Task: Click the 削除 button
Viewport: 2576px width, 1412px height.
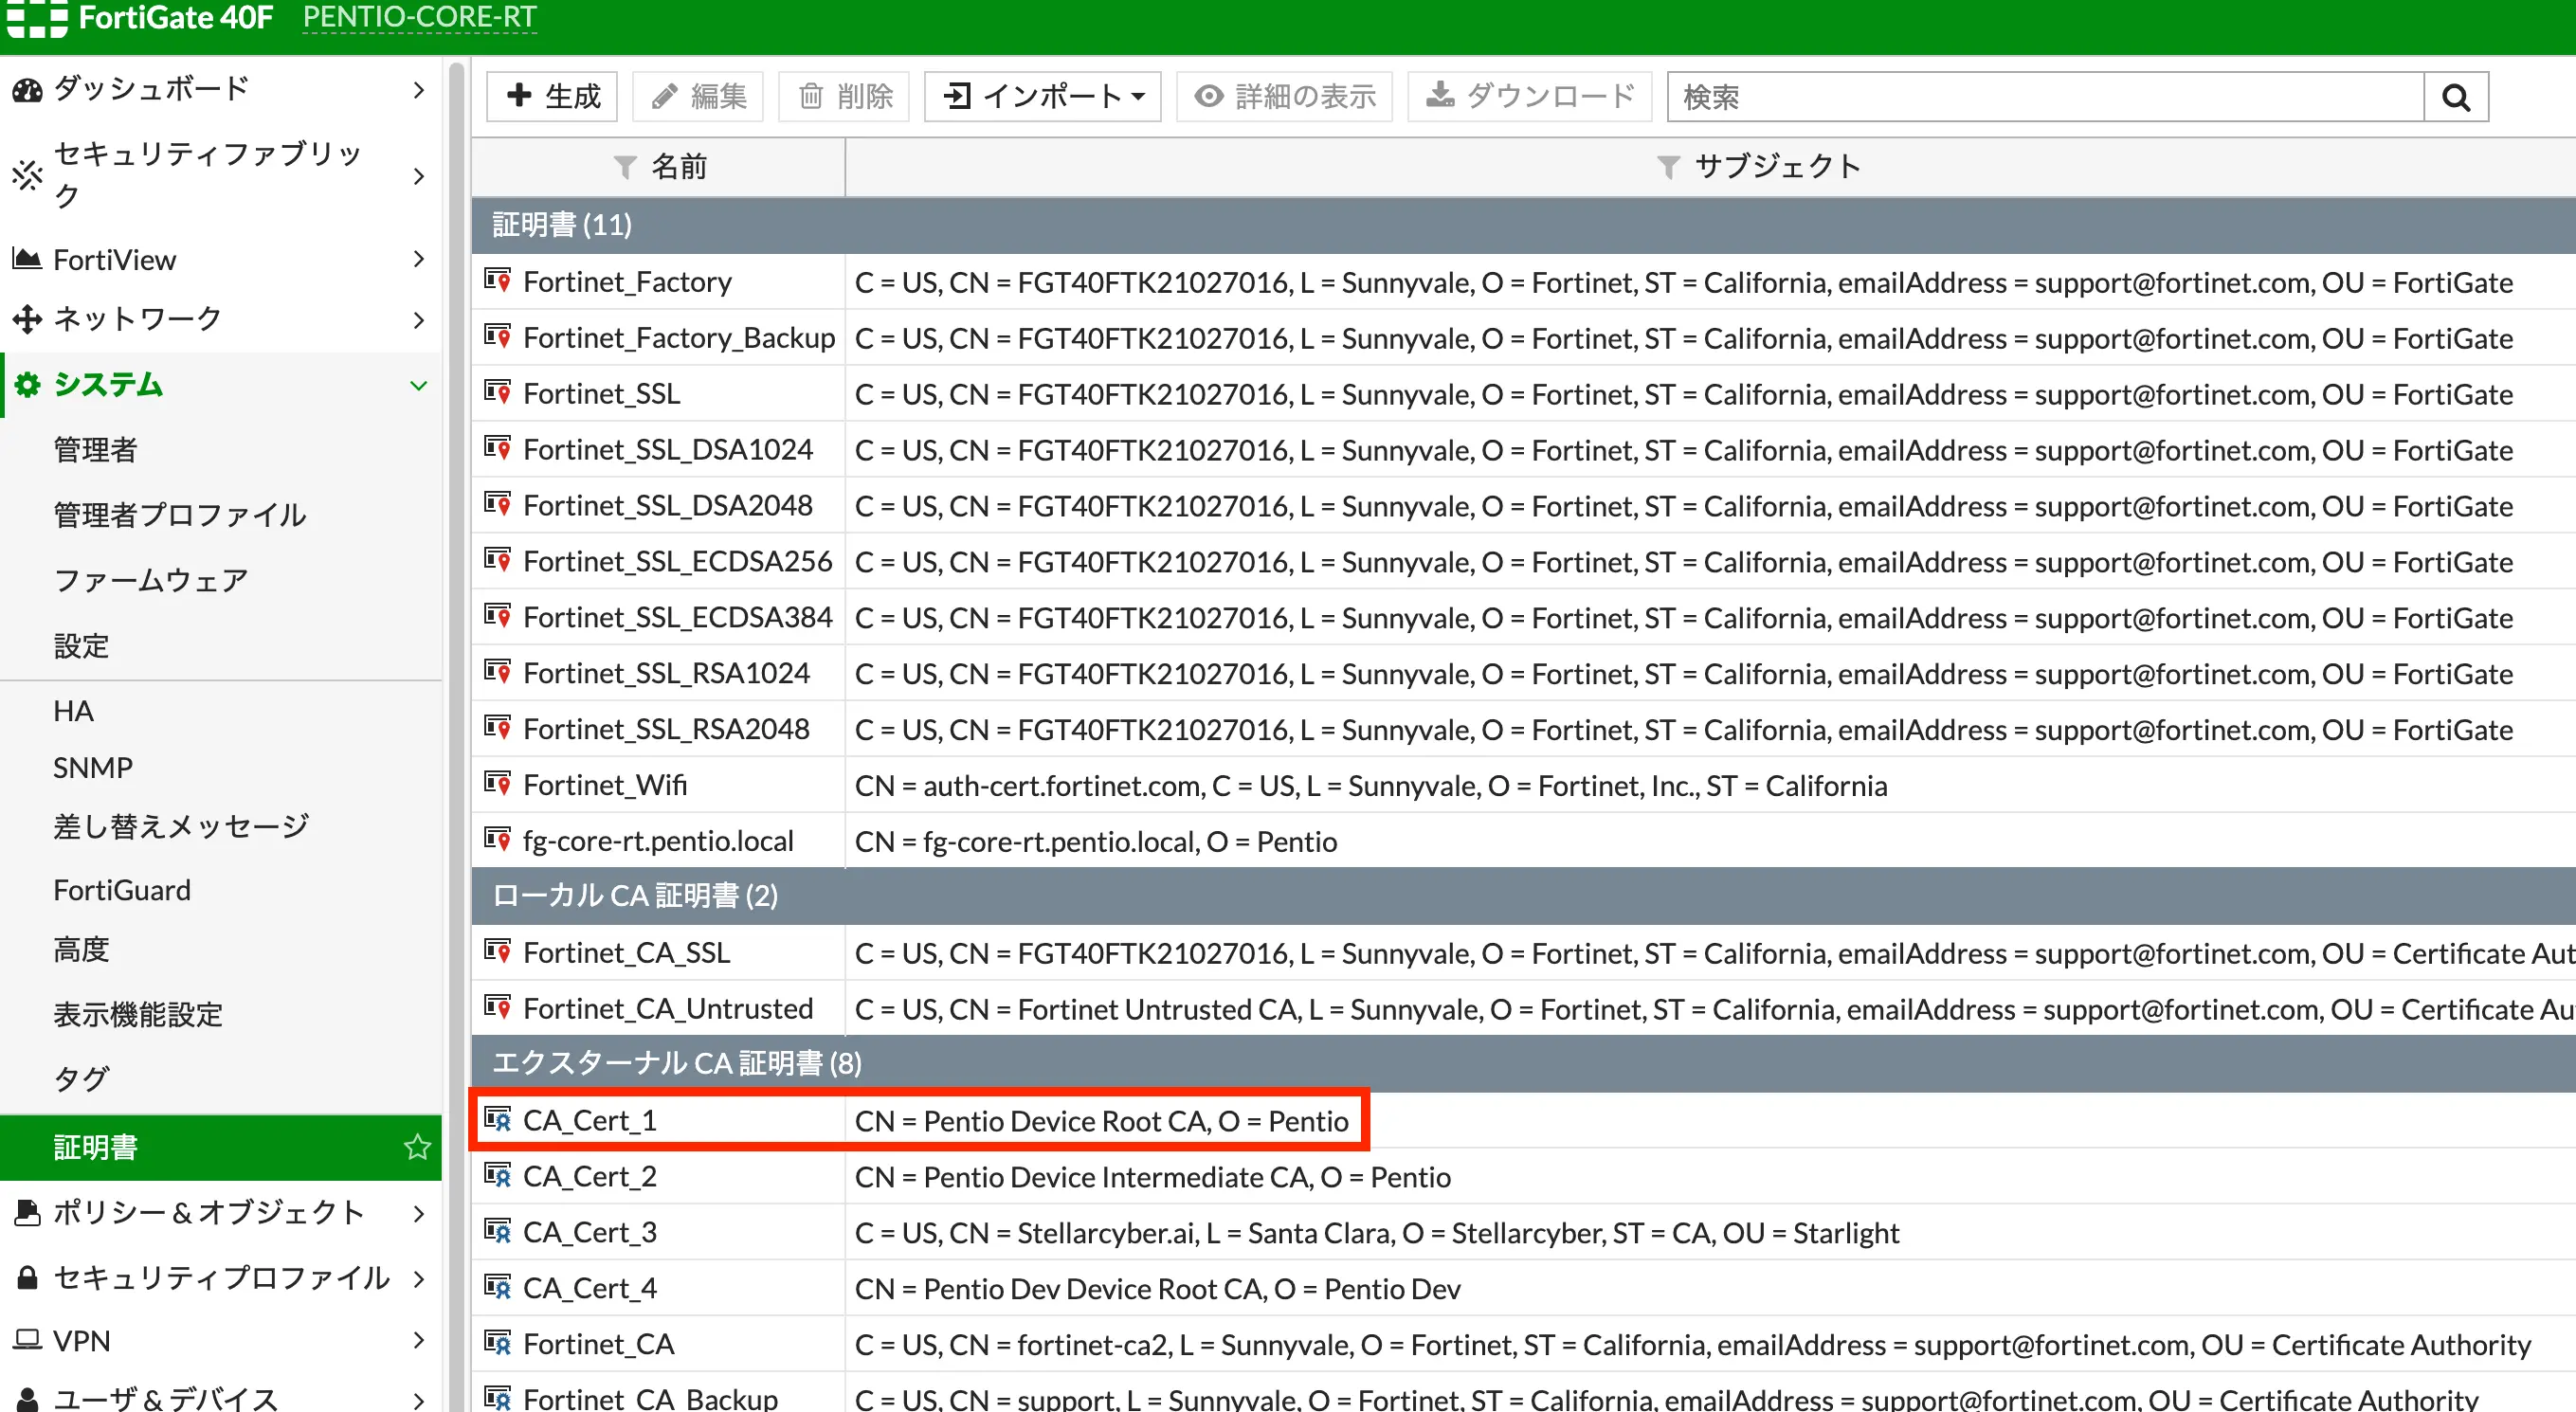Action: pyautogui.click(x=844, y=97)
